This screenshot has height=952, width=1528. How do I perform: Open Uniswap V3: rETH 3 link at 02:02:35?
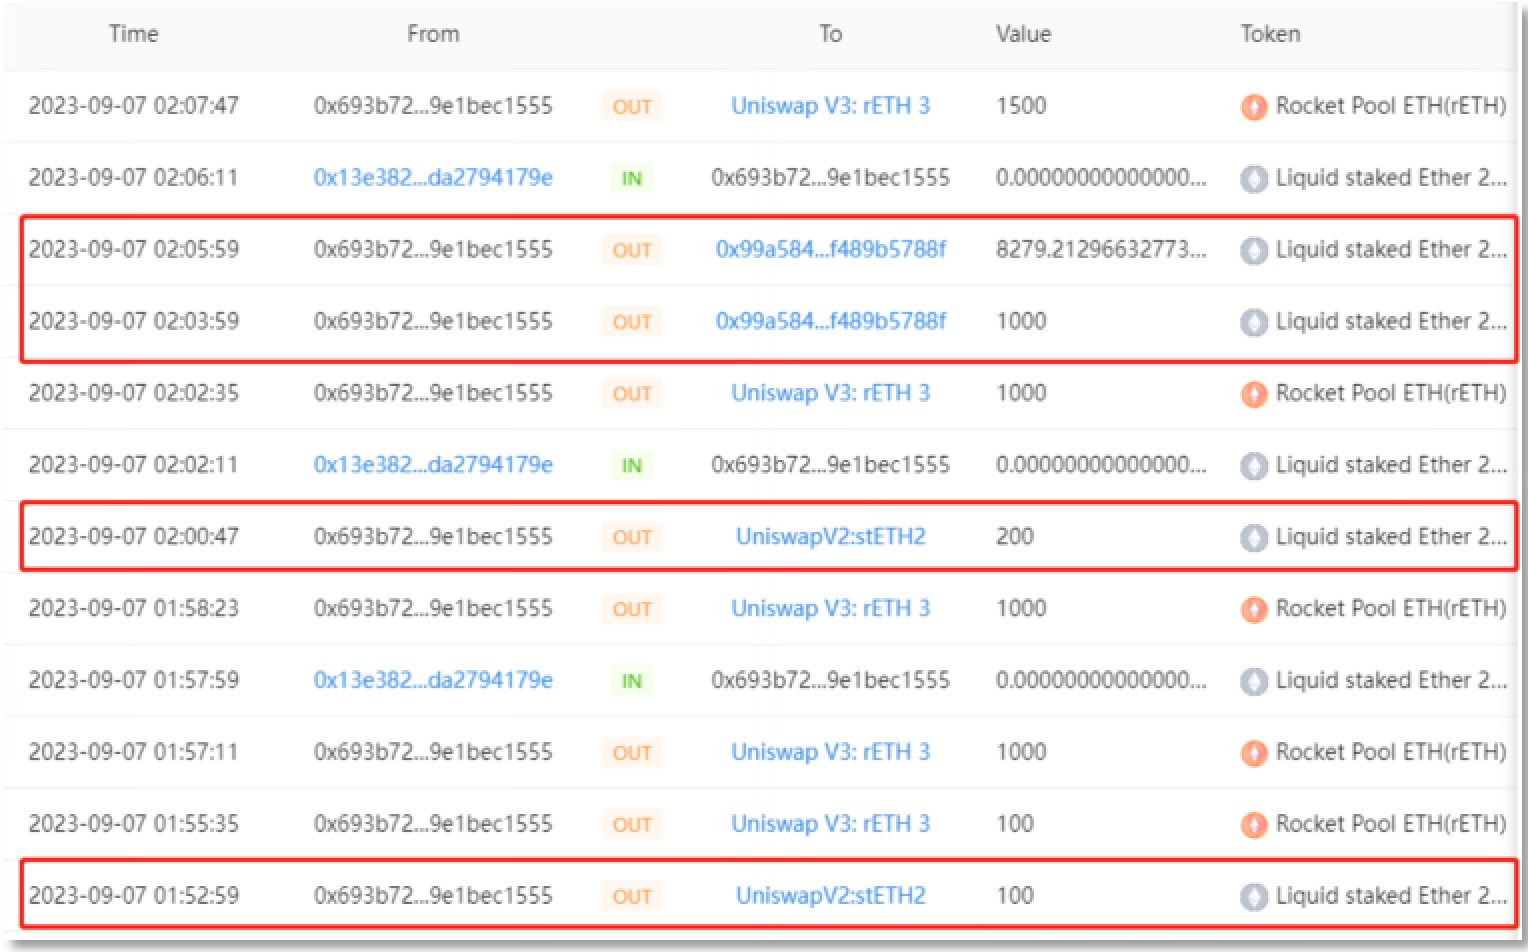(x=830, y=393)
